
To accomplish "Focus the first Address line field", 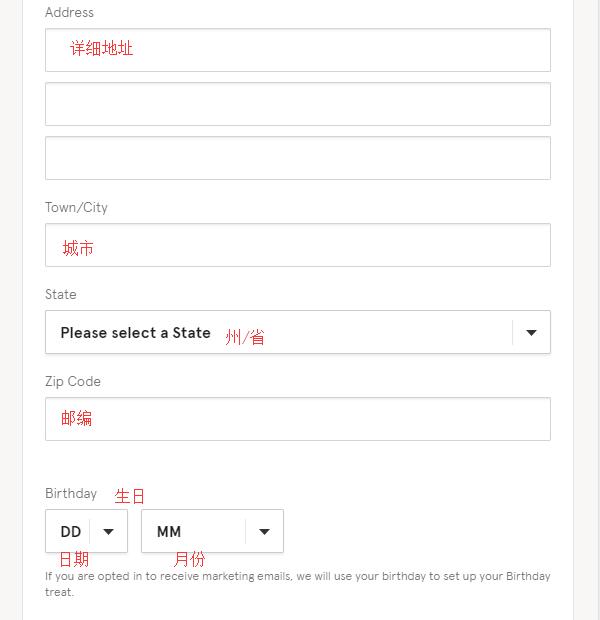I will 298,50.
